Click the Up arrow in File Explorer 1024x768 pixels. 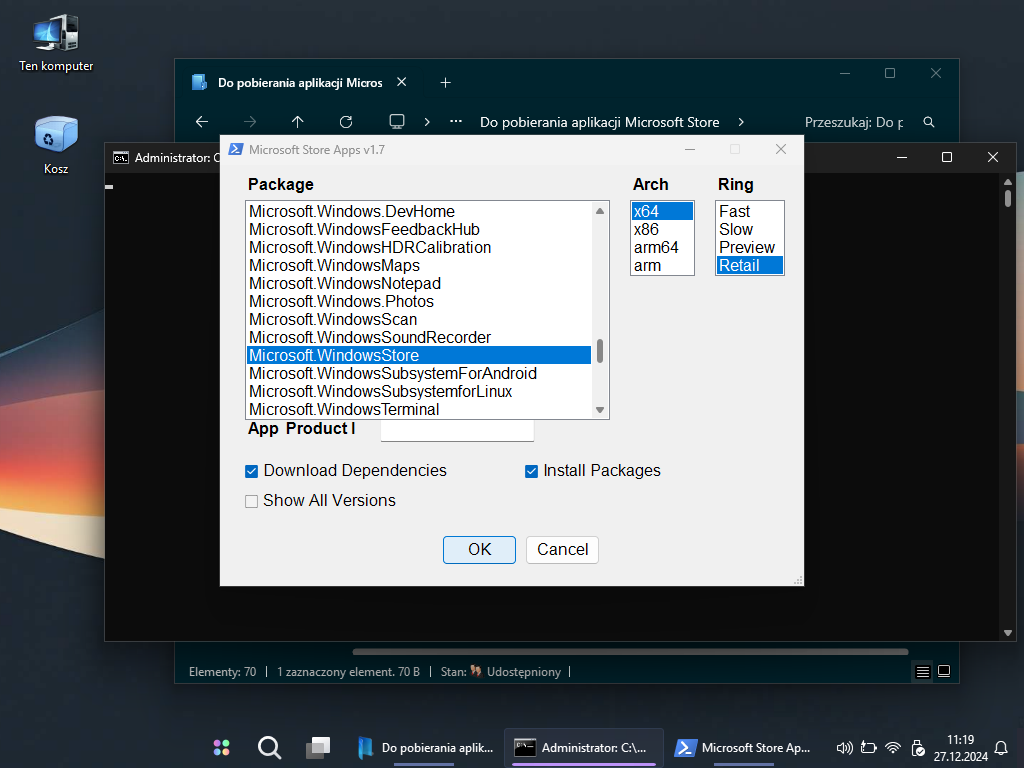point(298,122)
